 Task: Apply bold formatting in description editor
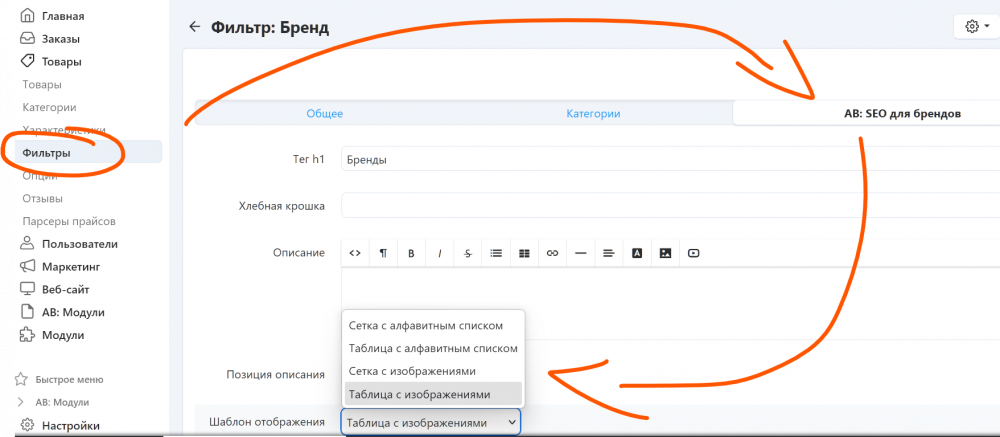[x=411, y=253]
